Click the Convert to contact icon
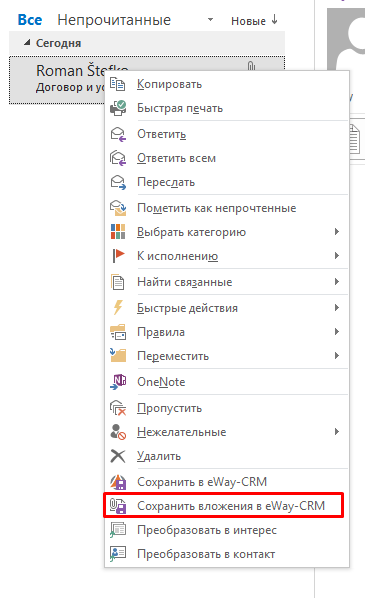This screenshot has height=598, width=365. [117, 554]
